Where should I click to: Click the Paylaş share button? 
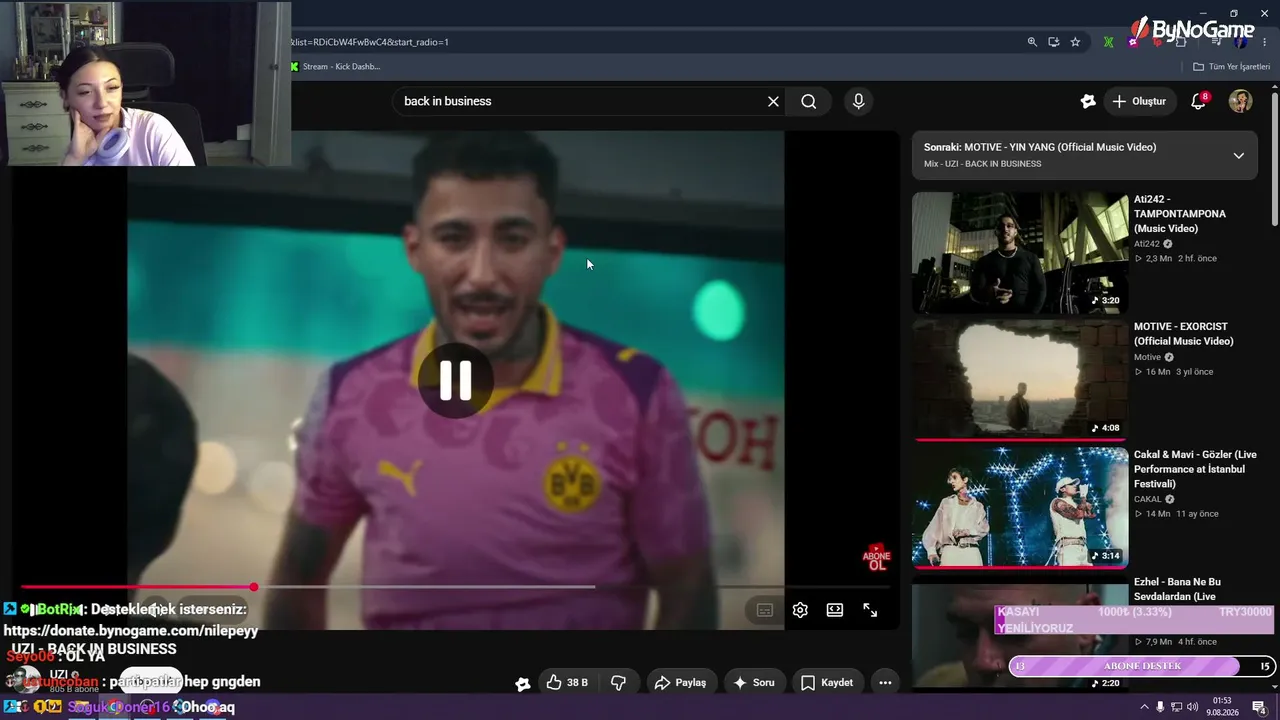[680, 683]
